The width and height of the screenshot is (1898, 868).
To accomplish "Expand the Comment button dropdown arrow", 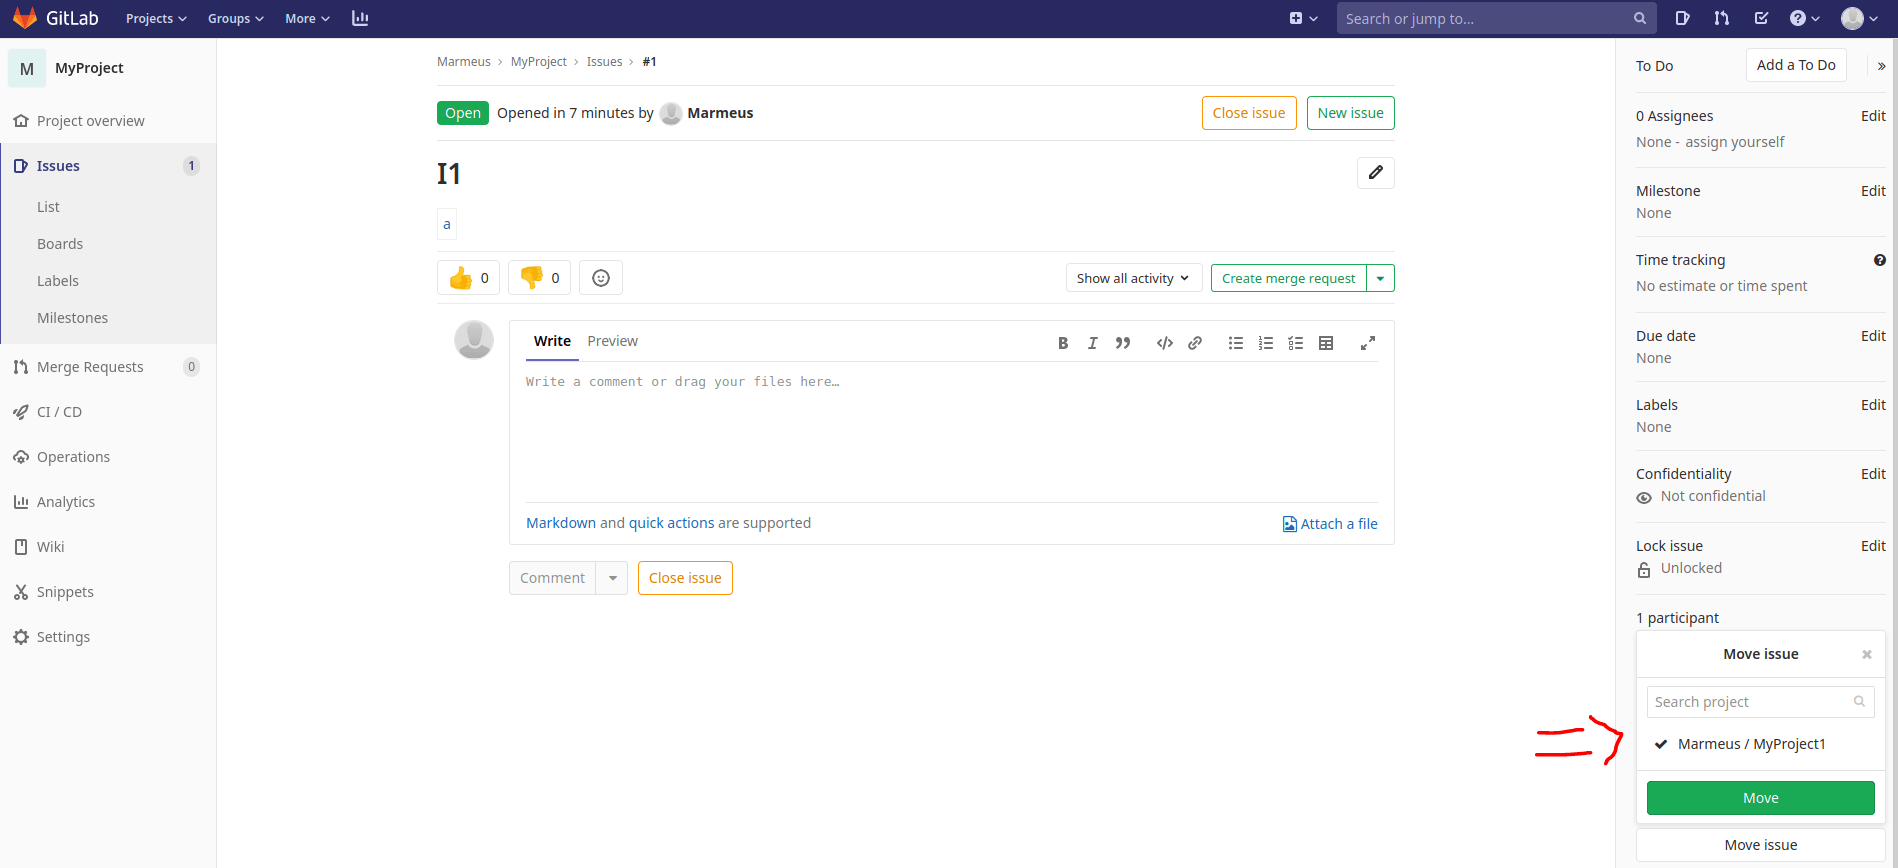I will 612,578.
